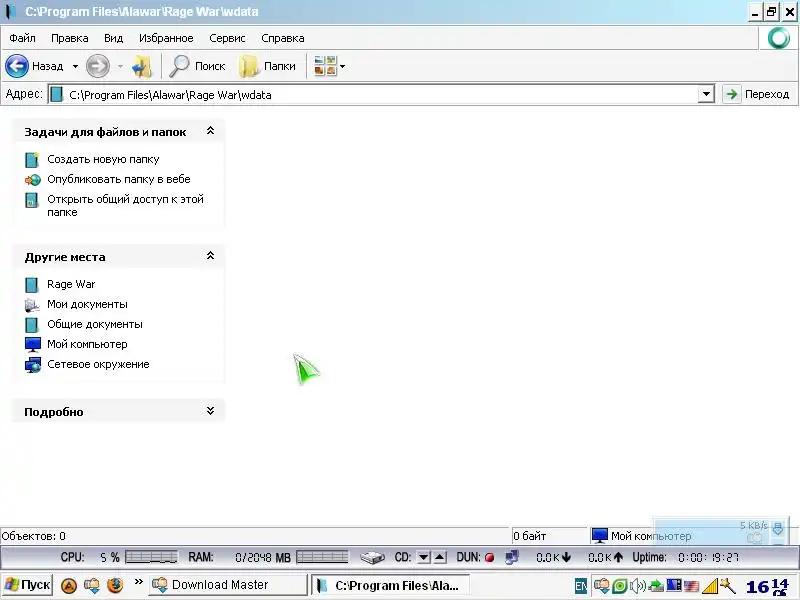
Task: Expand the address bar dropdown list
Action: [x=706, y=94]
